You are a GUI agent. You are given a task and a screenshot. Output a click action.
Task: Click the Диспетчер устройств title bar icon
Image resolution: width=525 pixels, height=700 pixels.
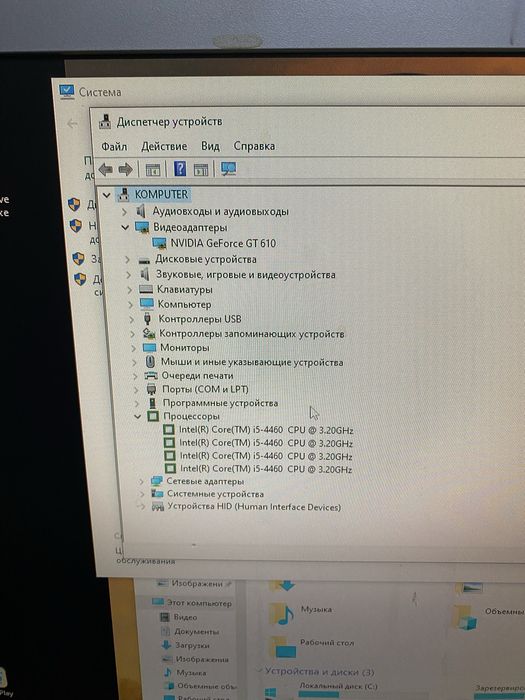105,122
